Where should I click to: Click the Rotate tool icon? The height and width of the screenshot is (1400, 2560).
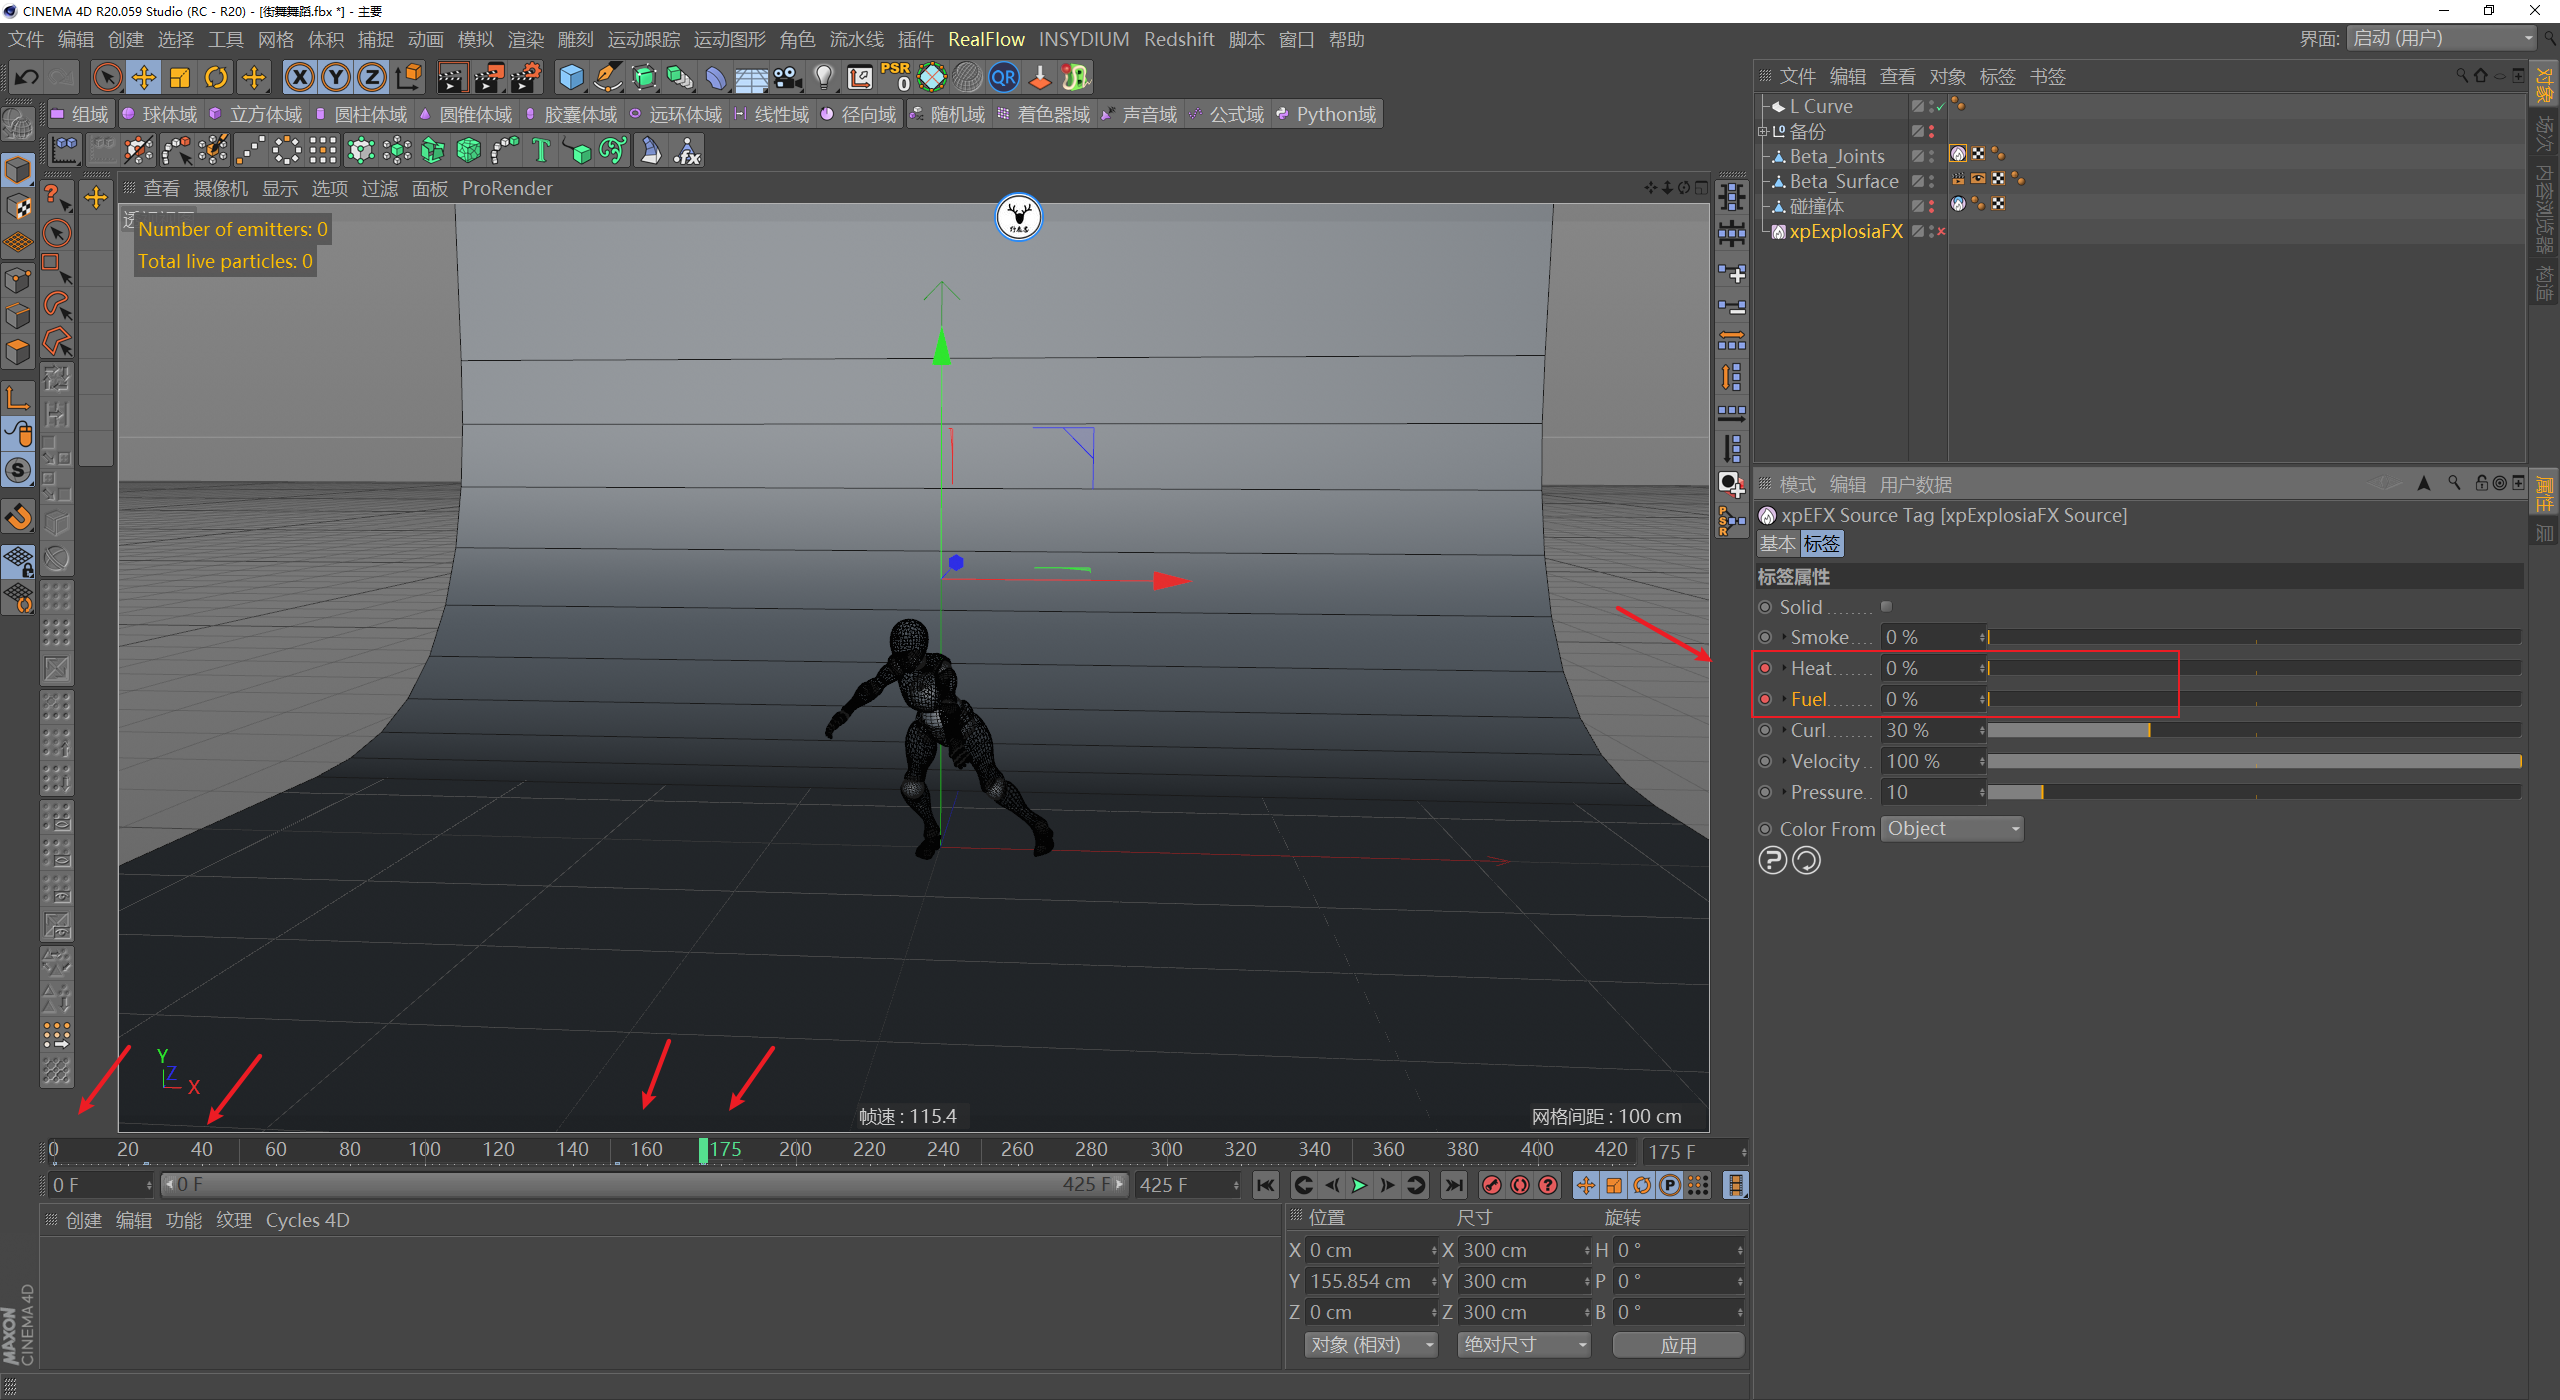point(216,77)
